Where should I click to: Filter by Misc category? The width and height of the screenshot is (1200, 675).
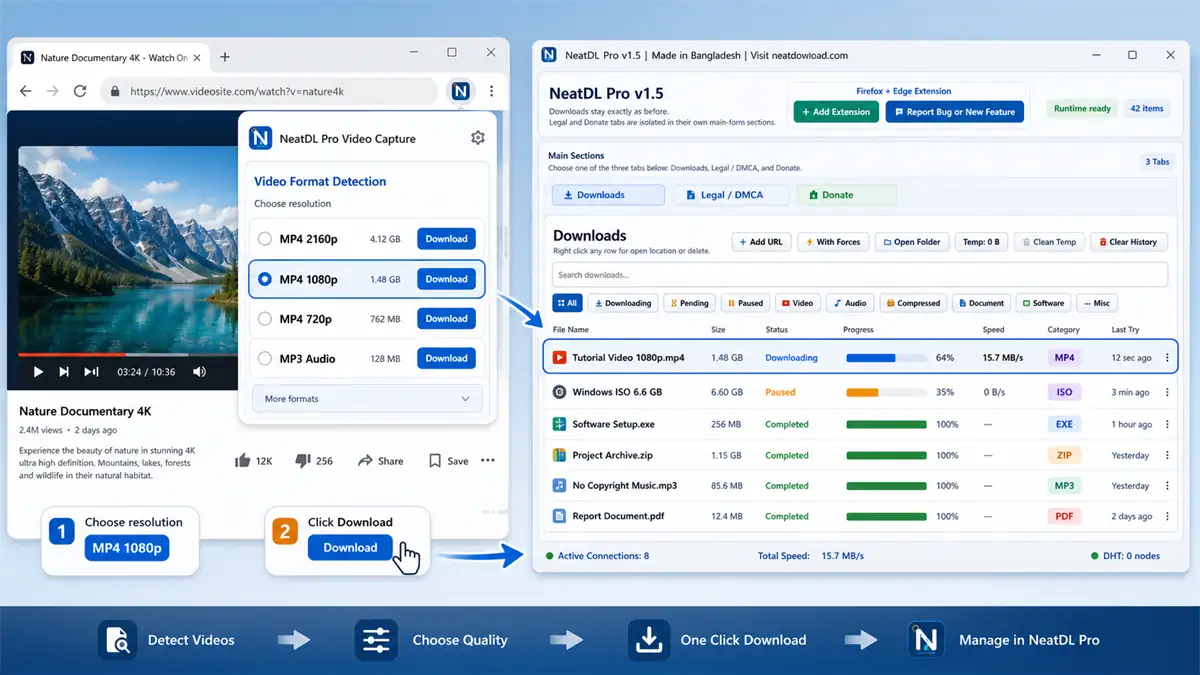coord(1097,303)
